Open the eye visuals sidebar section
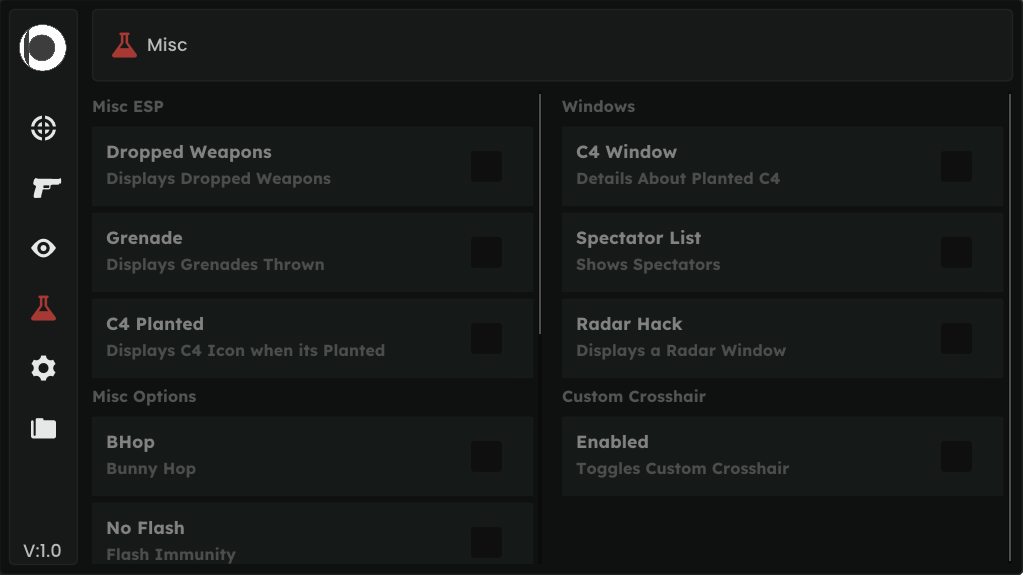Screen dimensions: 1023x575 (43, 248)
